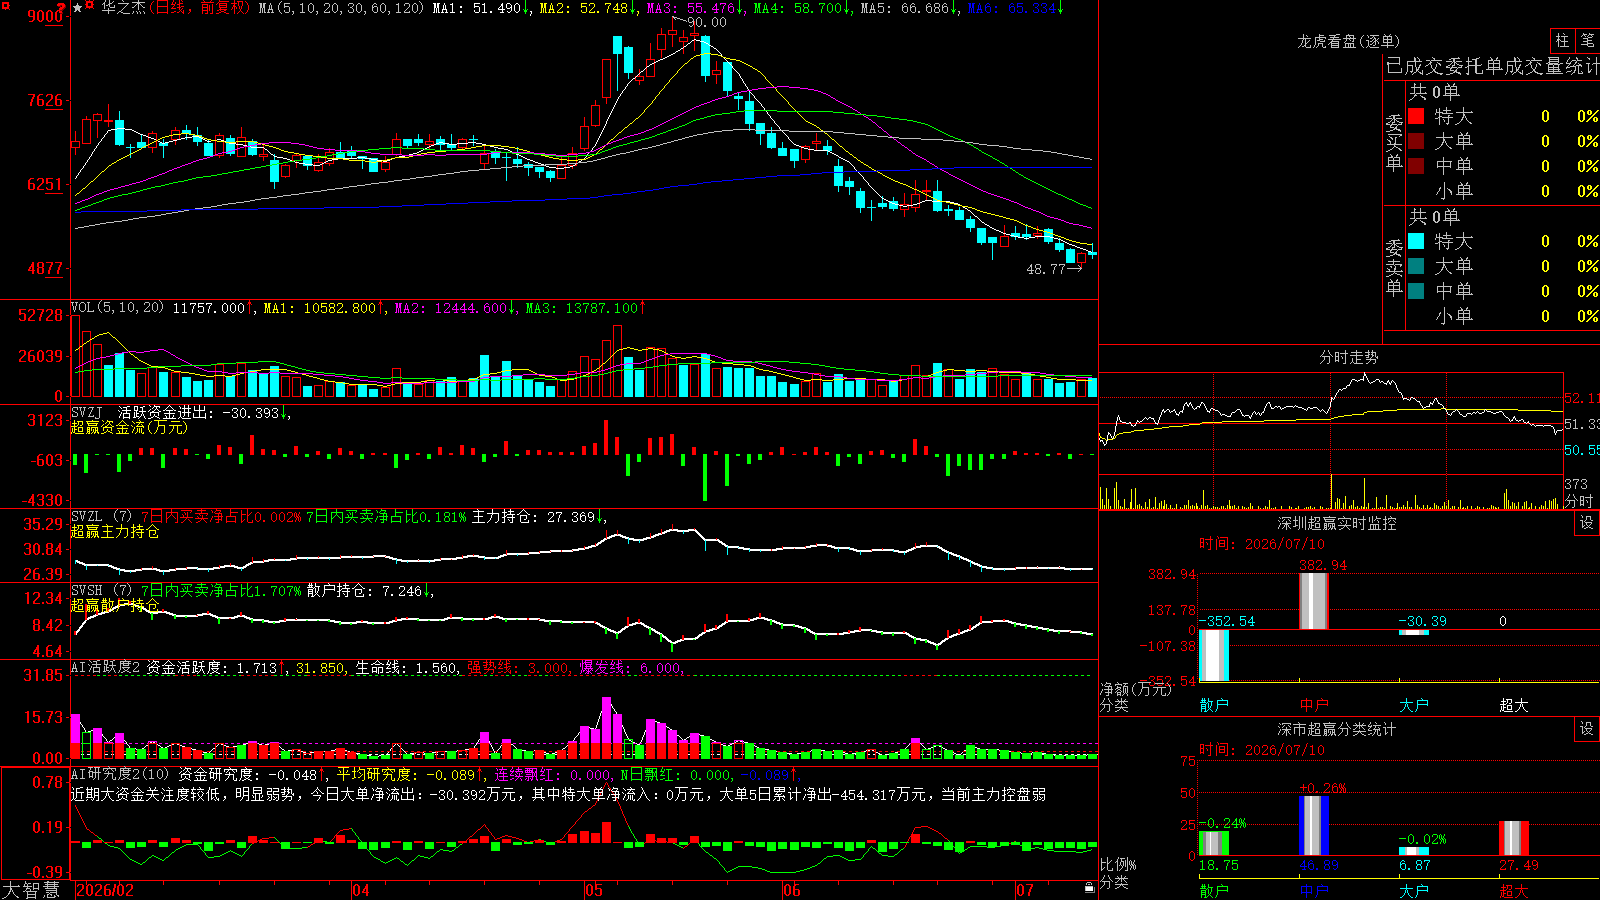
Task: Switch 龙虎看盘 to 柱 bar view
Action: tap(1562, 40)
